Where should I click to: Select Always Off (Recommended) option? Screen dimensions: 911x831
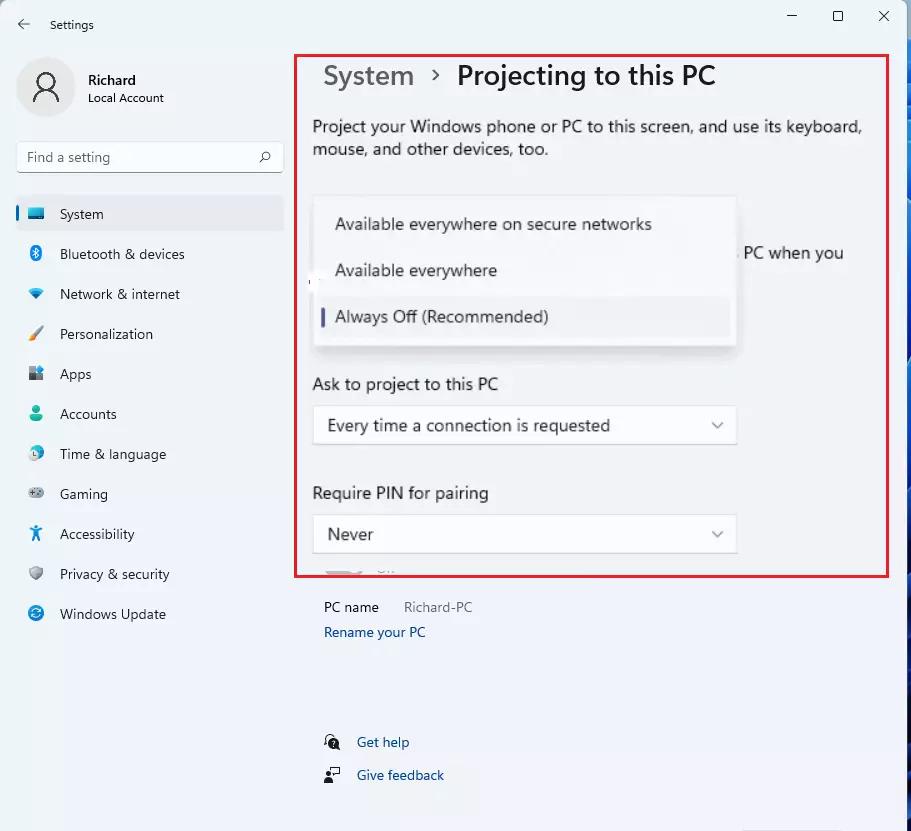tap(441, 317)
